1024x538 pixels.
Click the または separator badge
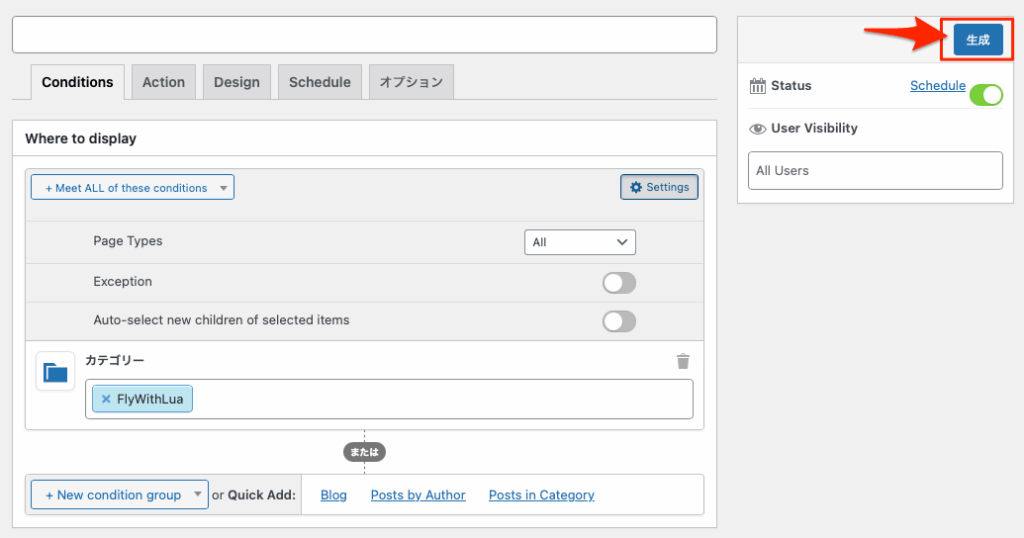(364, 452)
